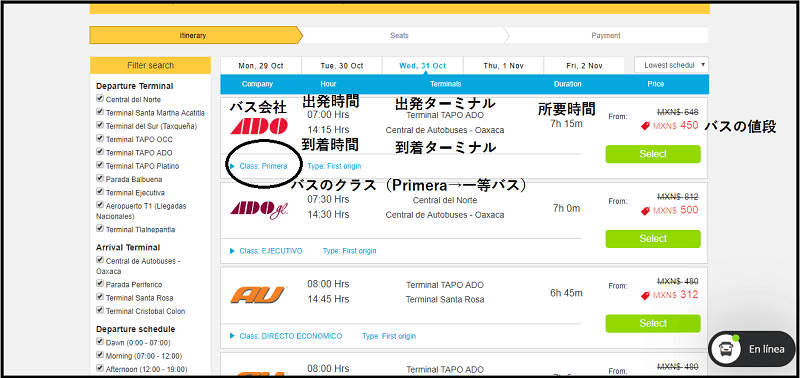Select the Wed, 31 Oct date tab
This screenshot has height=378, width=800.
[422, 66]
